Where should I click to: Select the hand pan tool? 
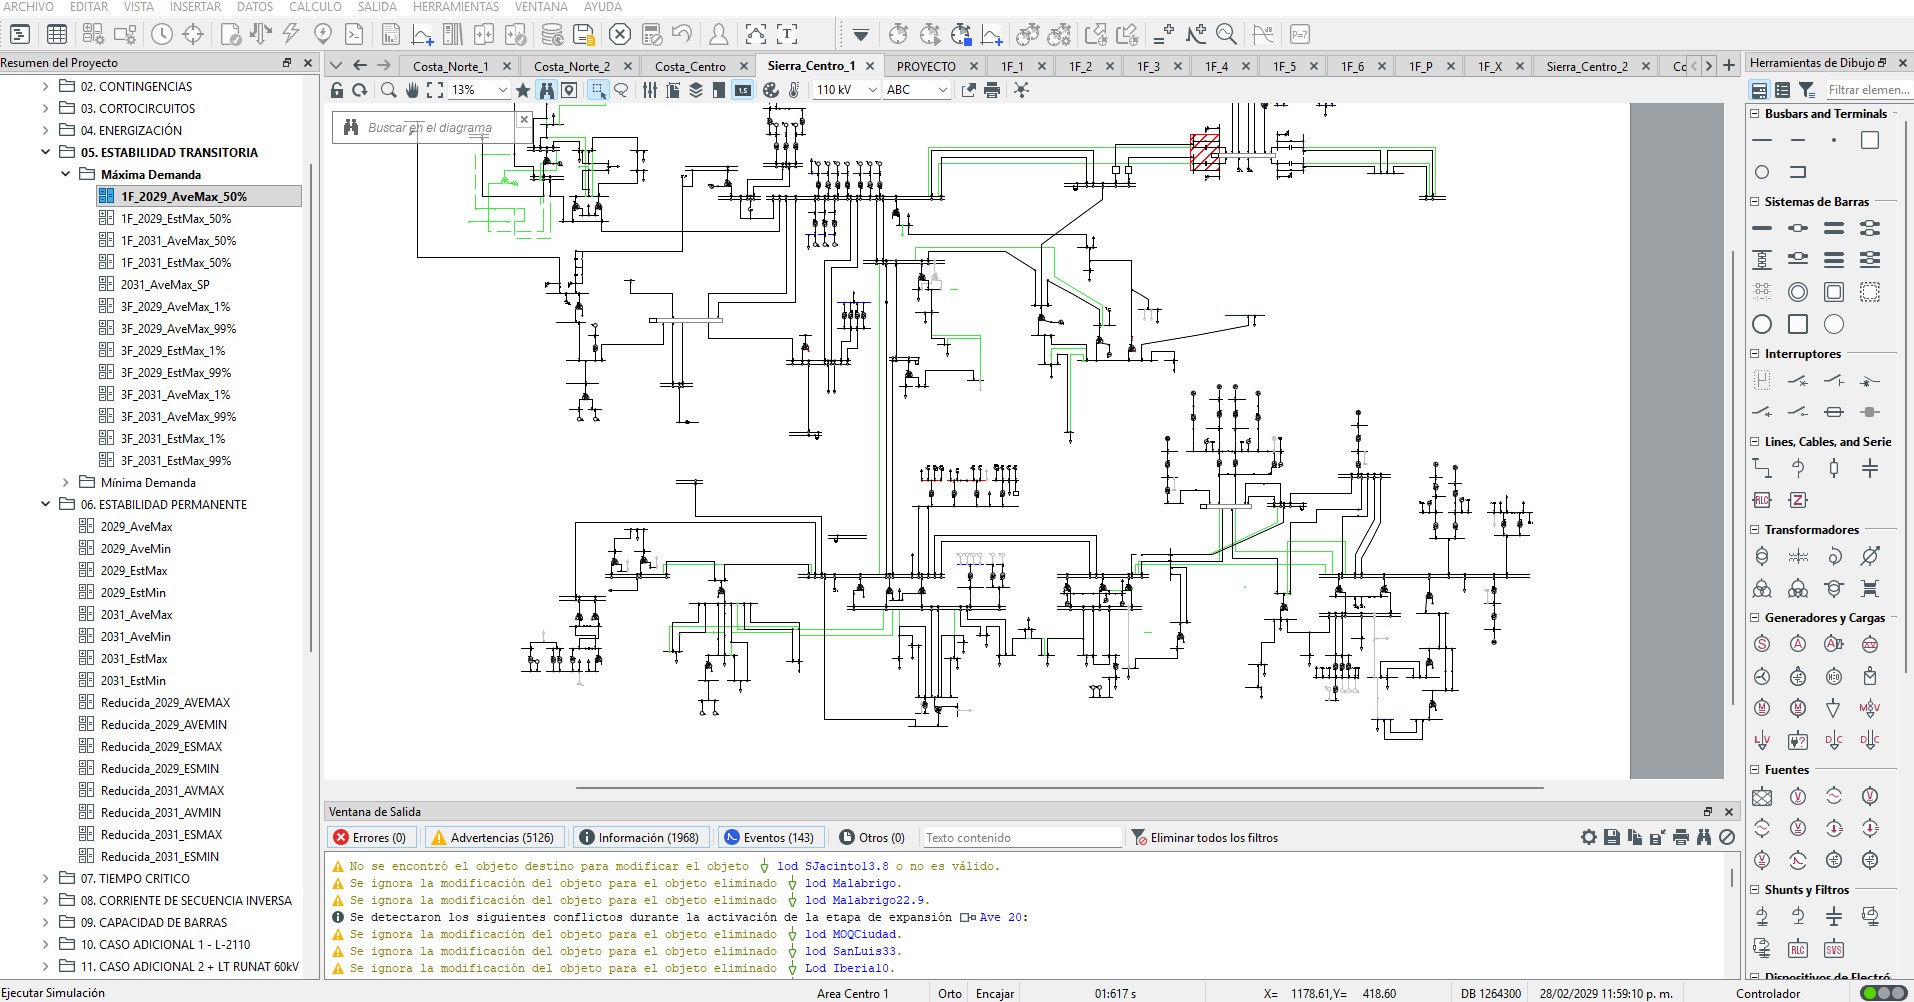pyautogui.click(x=412, y=90)
